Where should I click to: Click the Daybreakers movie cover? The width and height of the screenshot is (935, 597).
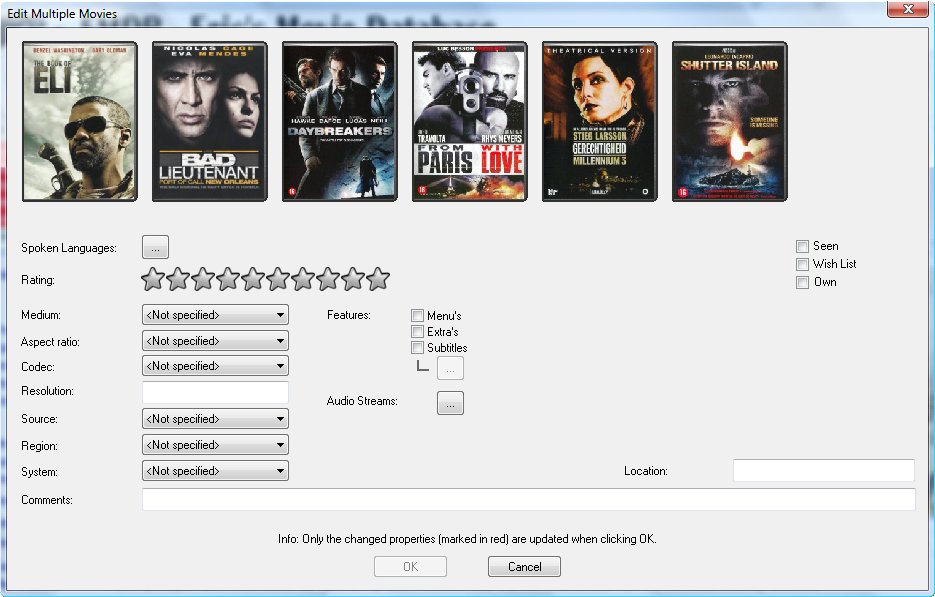[339, 121]
